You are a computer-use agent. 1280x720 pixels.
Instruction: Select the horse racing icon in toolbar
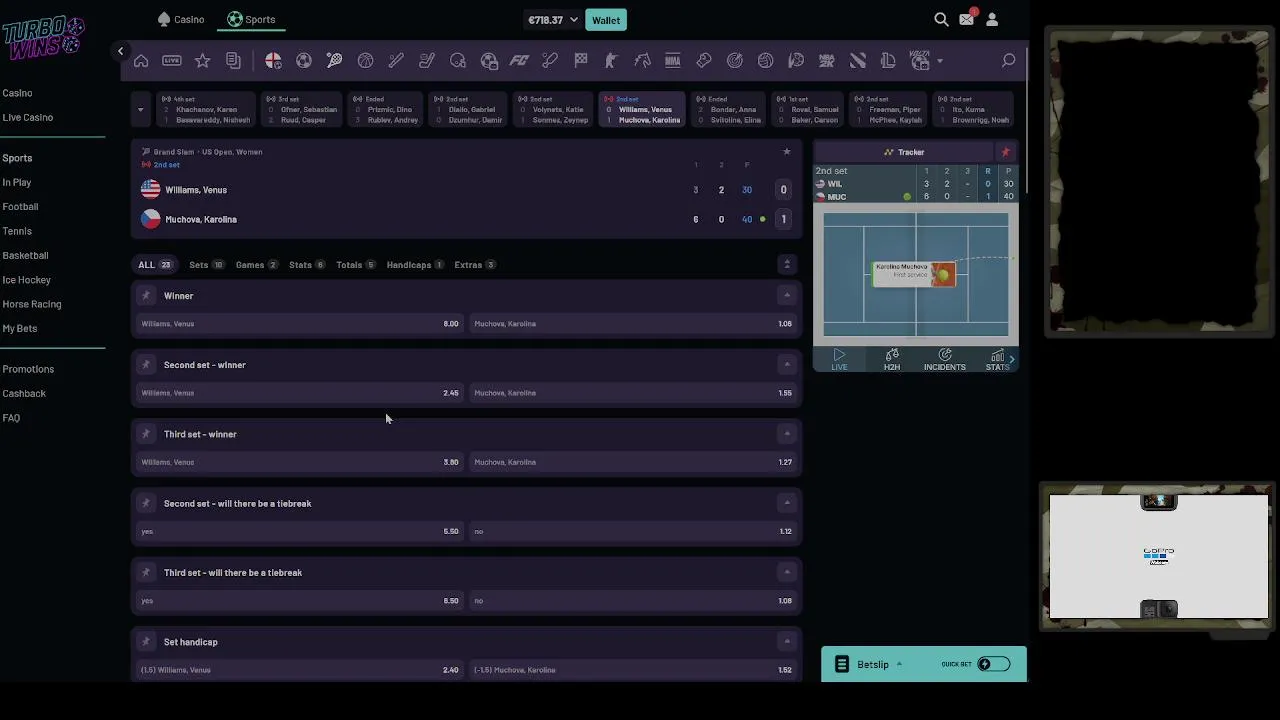(x=642, y=61)
